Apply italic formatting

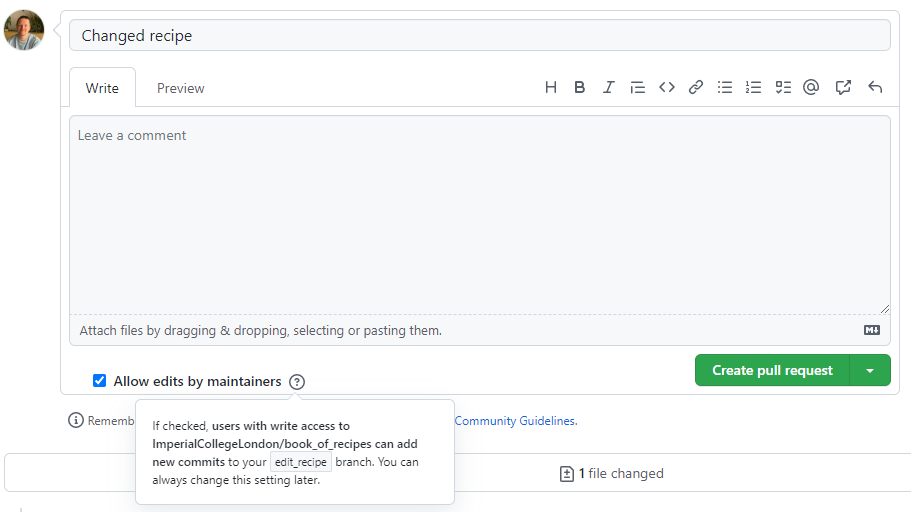608,88
